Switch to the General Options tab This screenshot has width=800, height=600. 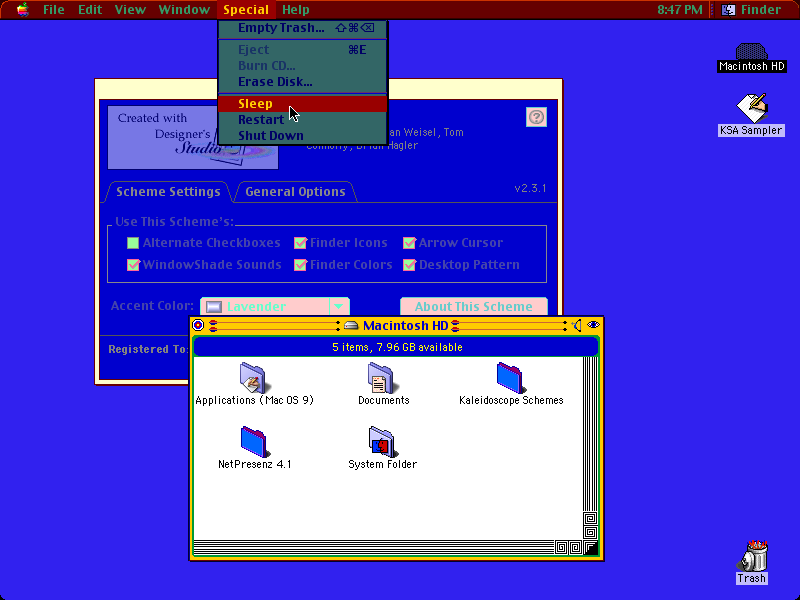click(295, 192)
